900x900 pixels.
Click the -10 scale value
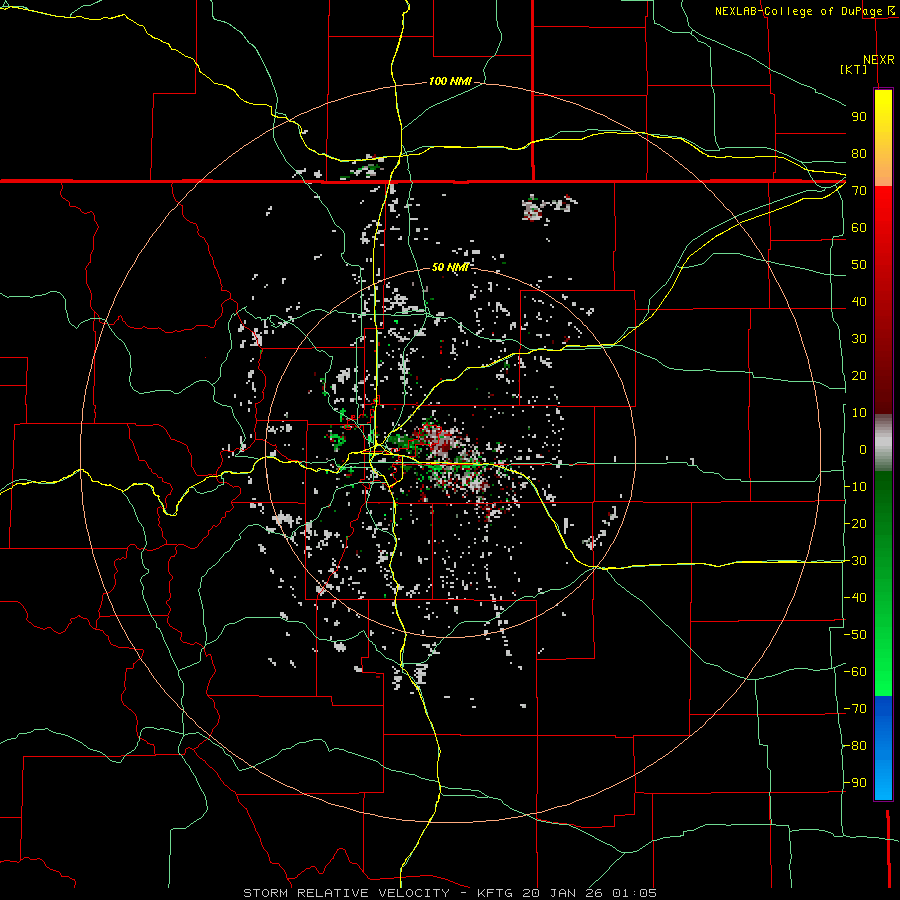coord(855,487)
